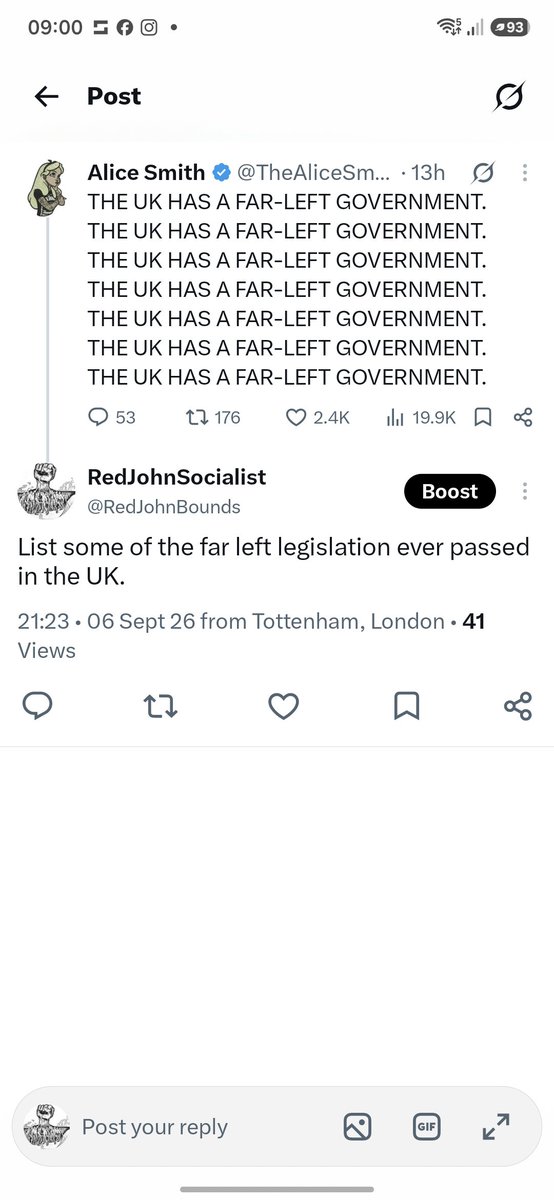
Task: Attach an image using the reply bar's photo icon
Action: pyautogui.click(x=357, y=1127)
